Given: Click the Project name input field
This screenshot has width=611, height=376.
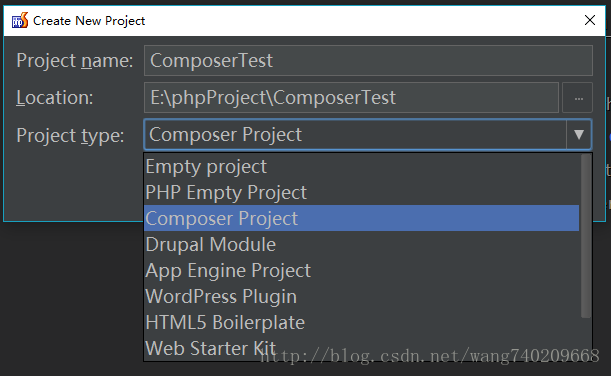Looking at the screenshot, I should pos(368,60).
